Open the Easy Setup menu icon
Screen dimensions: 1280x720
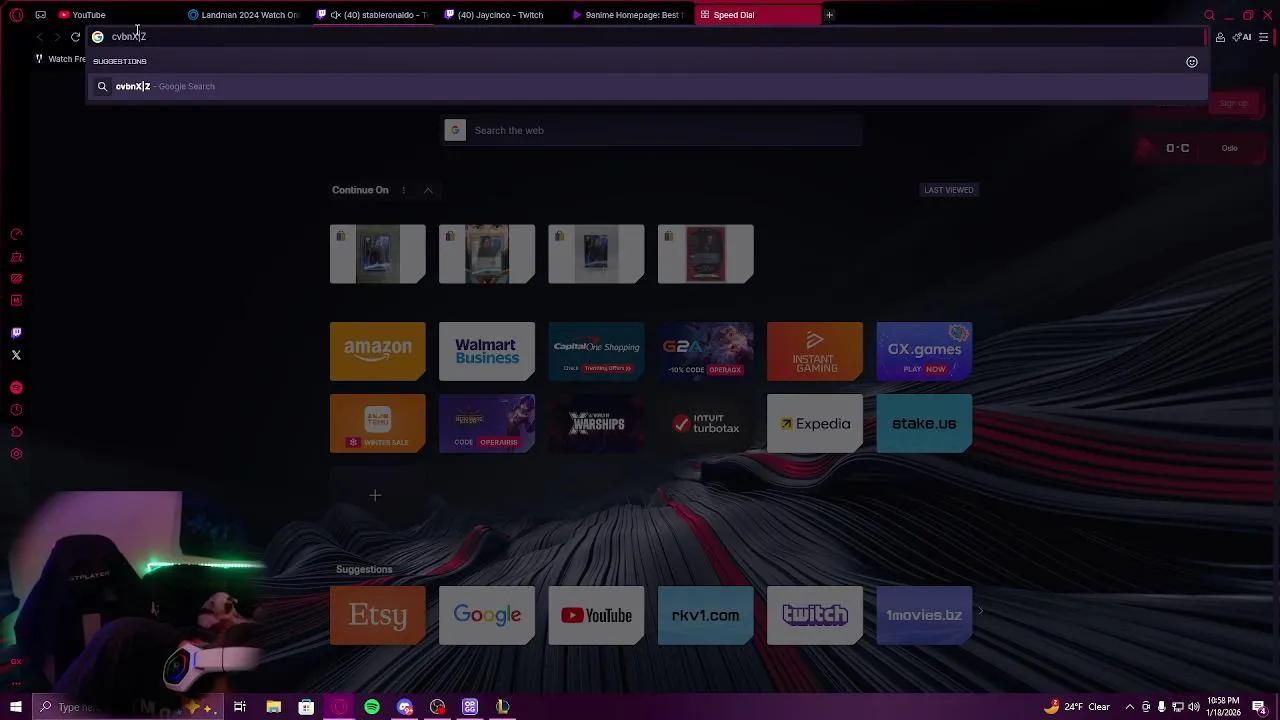coord(1264,37)
